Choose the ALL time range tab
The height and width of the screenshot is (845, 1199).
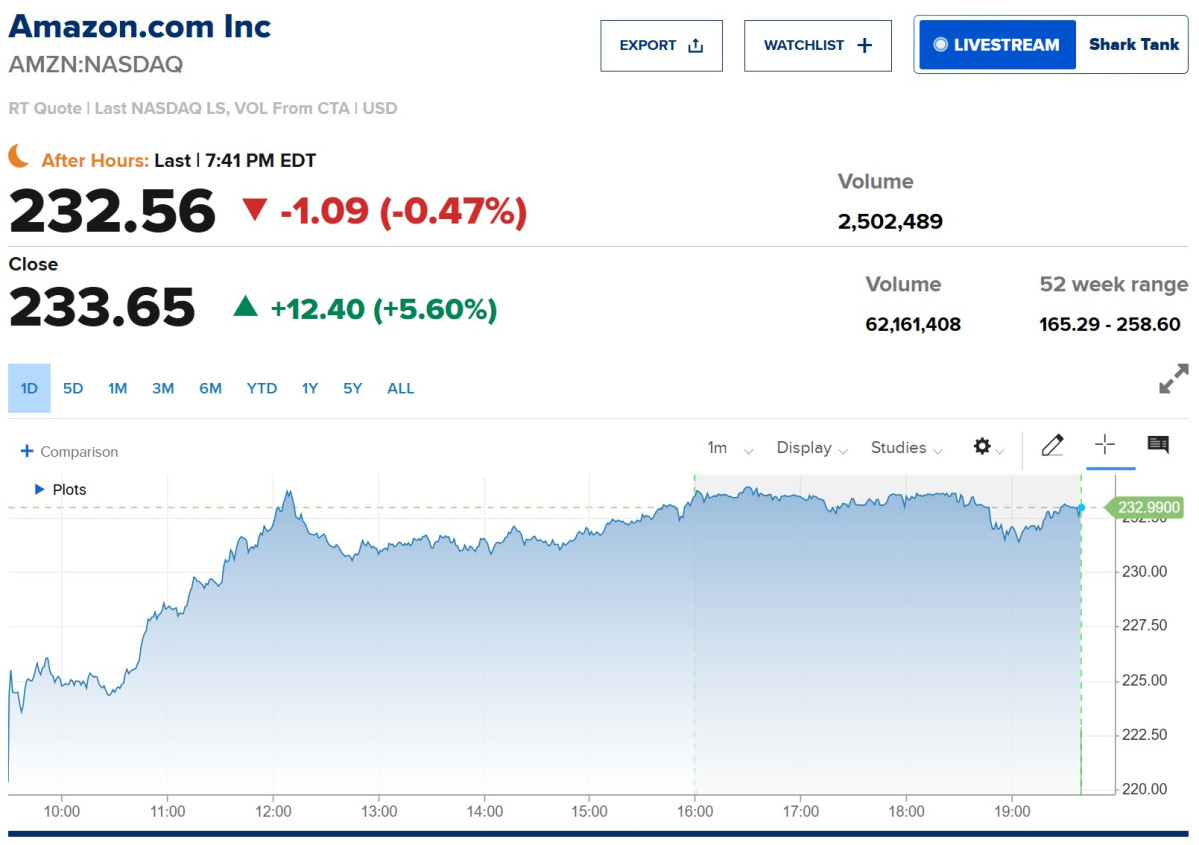coord(400,388)
